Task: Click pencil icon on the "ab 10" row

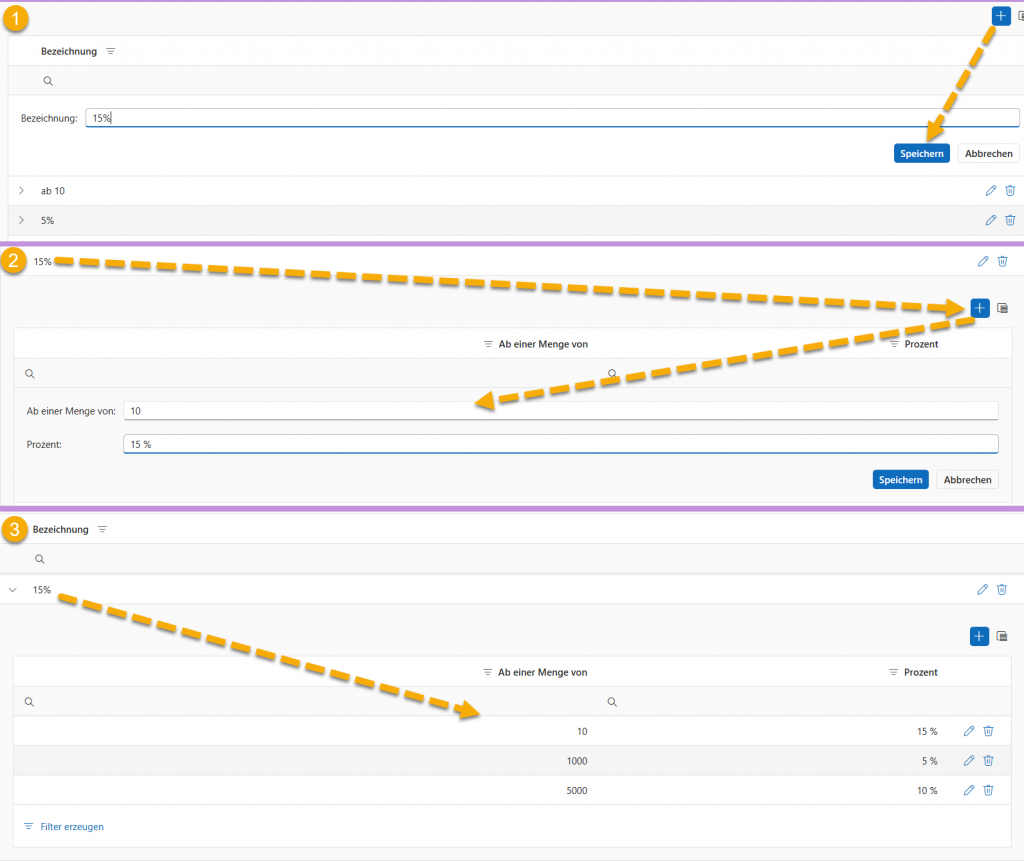Action: tap(991, 191)
